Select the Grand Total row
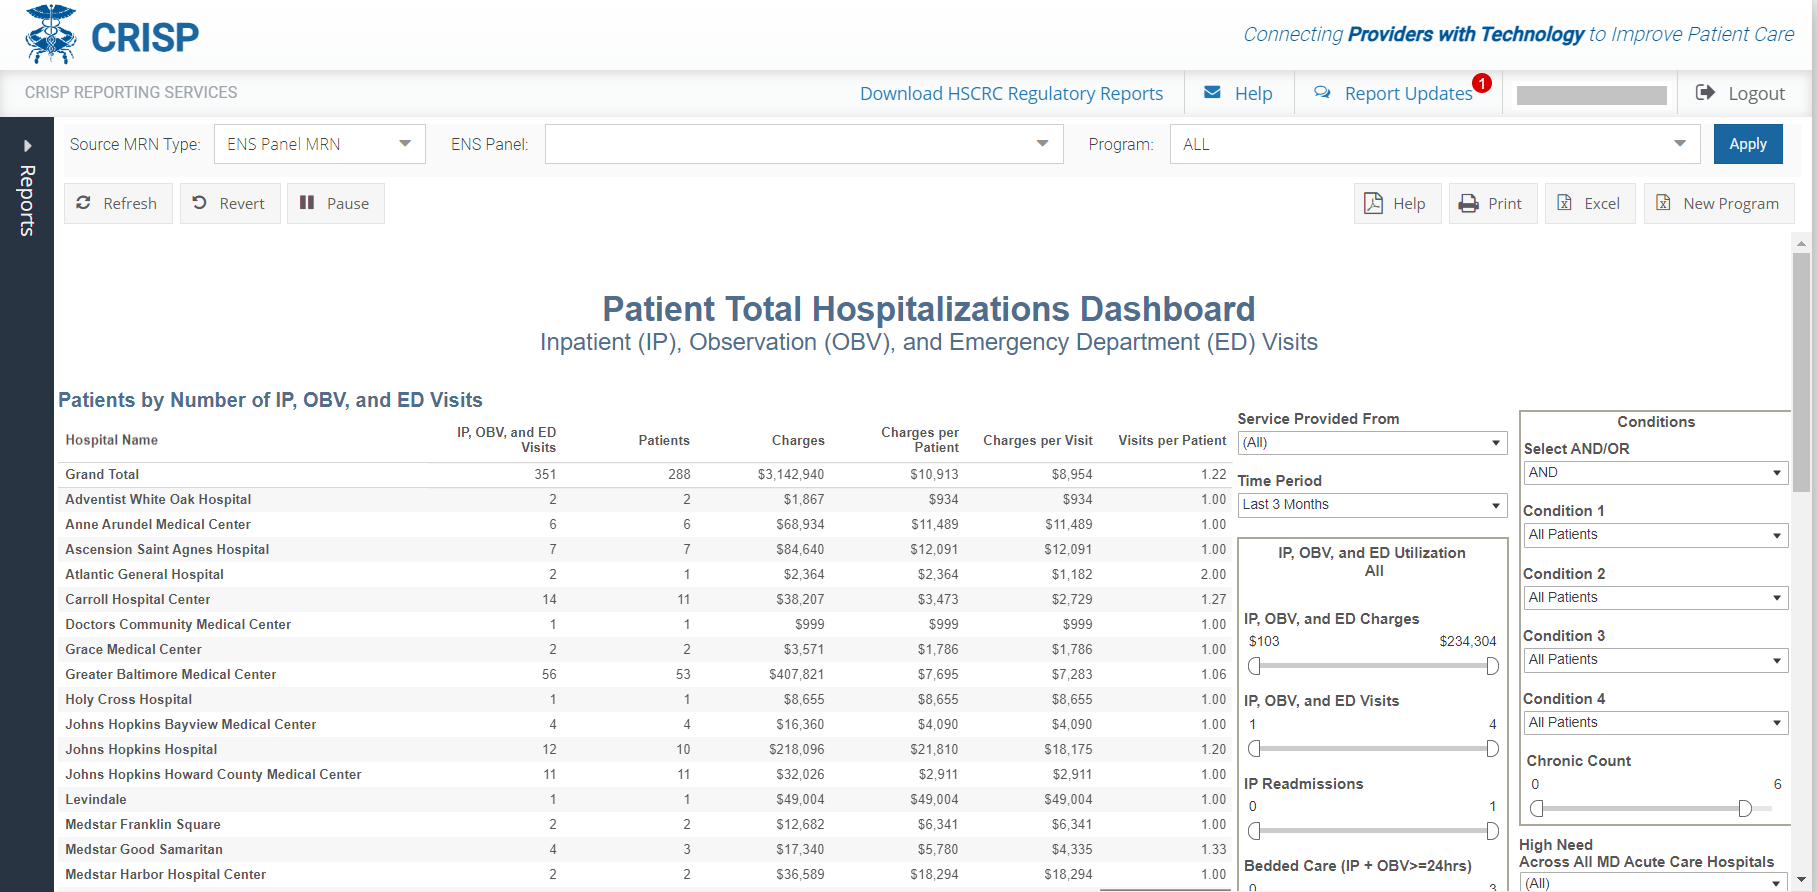 (646, 475)
